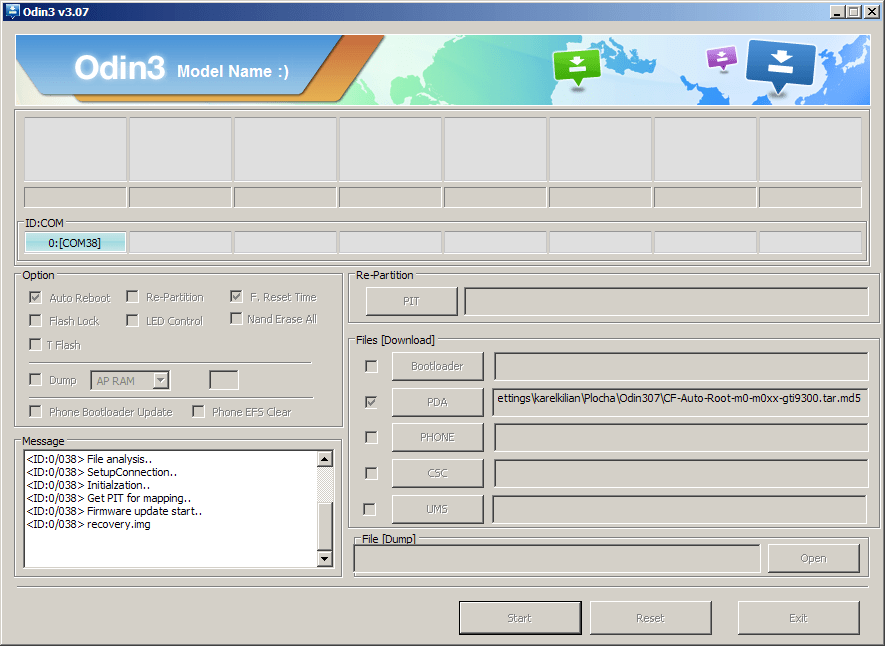
Task: Click the purple download bubble icon in banner
Action: [x=722, y=58]
